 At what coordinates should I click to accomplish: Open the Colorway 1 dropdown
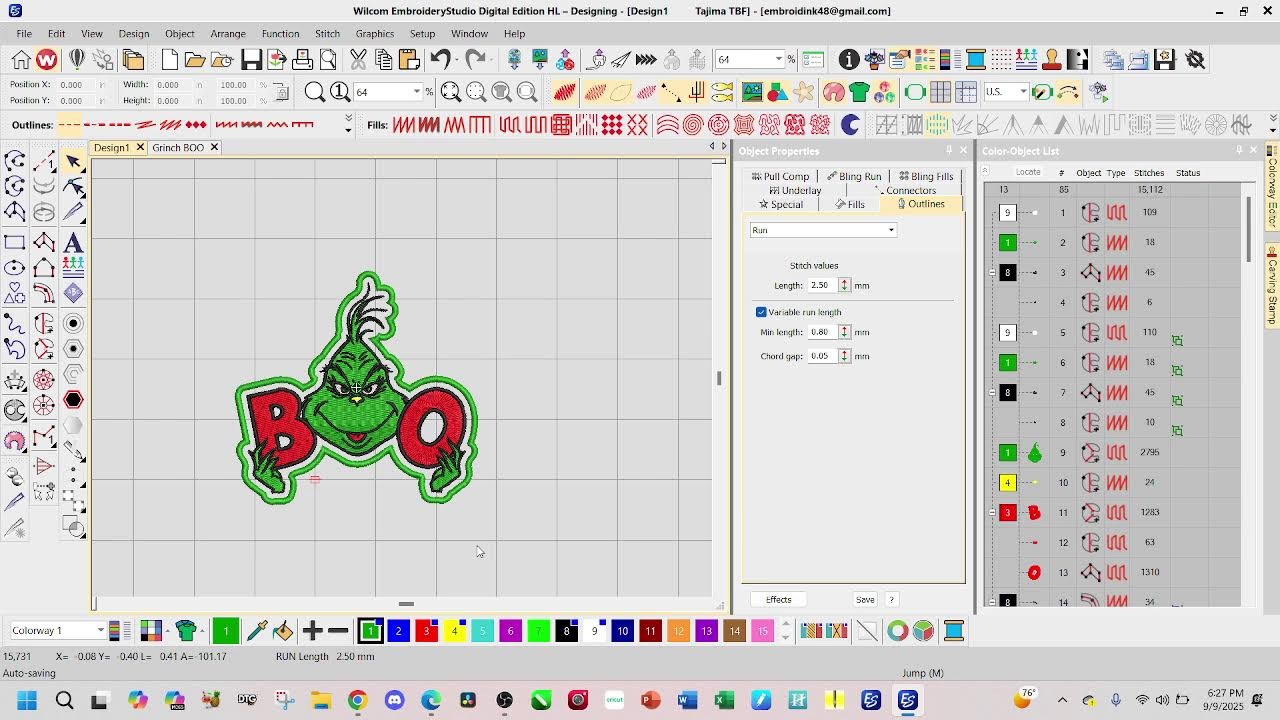tap(100, 631)
